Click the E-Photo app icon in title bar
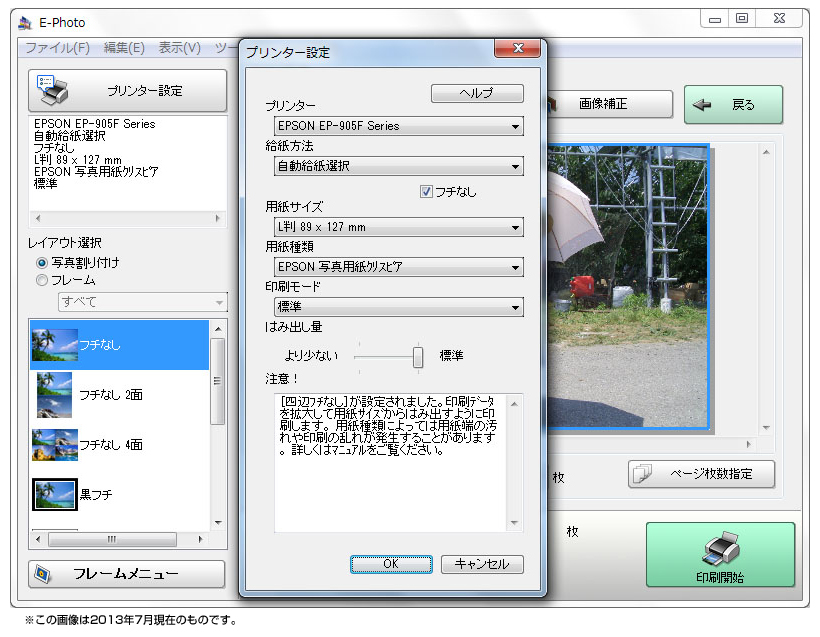Screen dimensions: 820x637 [x=25, y=22]
